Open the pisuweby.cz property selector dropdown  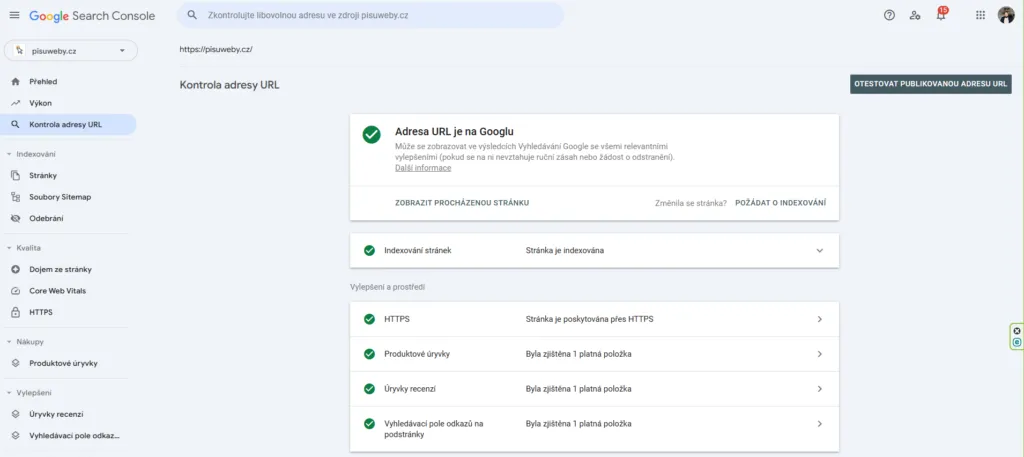point(71,50)
